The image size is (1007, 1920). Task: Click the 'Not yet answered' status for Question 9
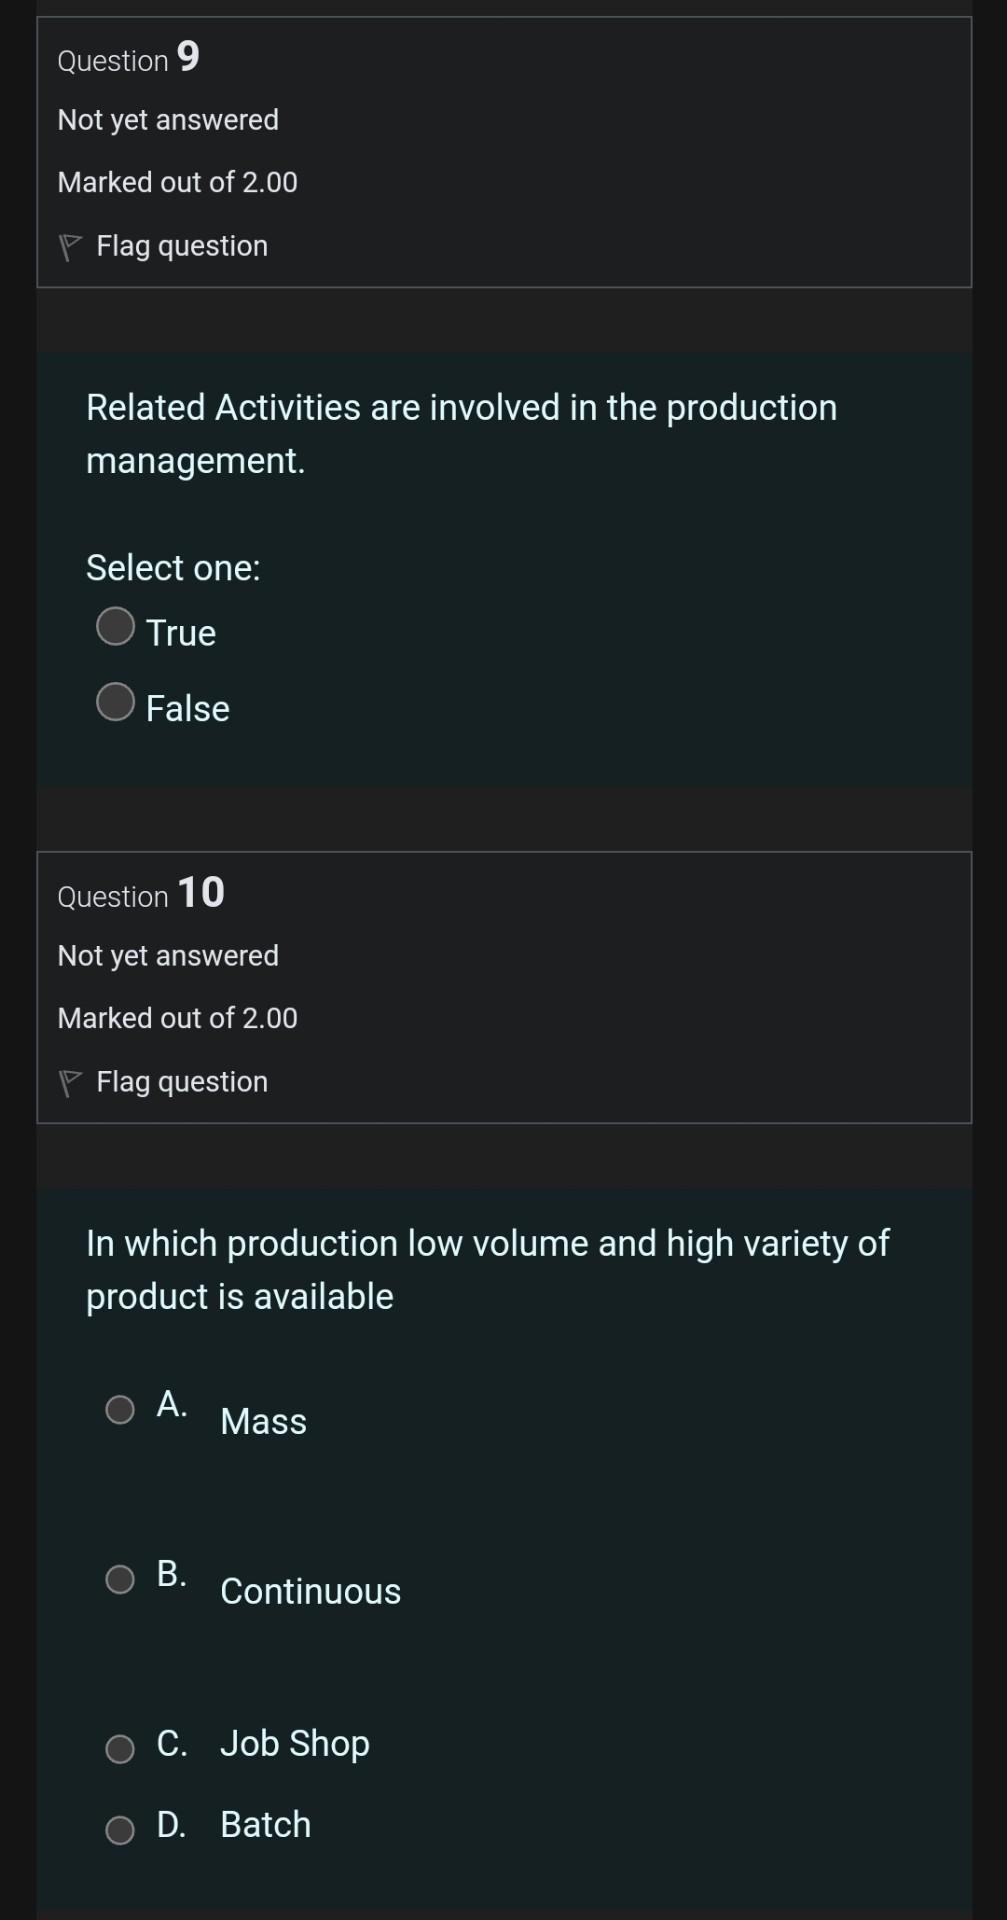click(x=167, y=119)
